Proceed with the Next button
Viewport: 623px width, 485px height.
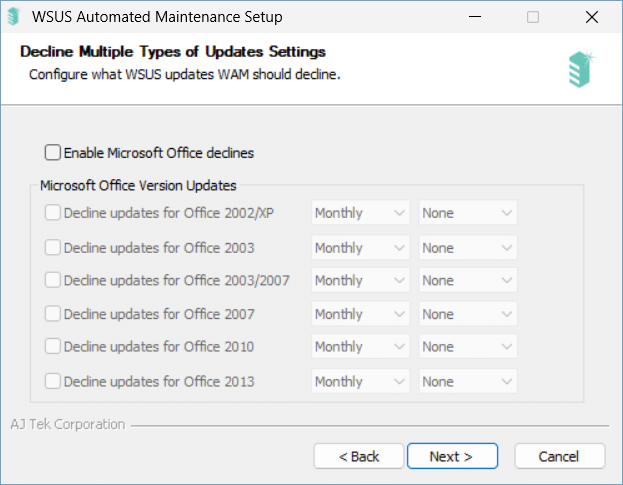click(452, 456)
